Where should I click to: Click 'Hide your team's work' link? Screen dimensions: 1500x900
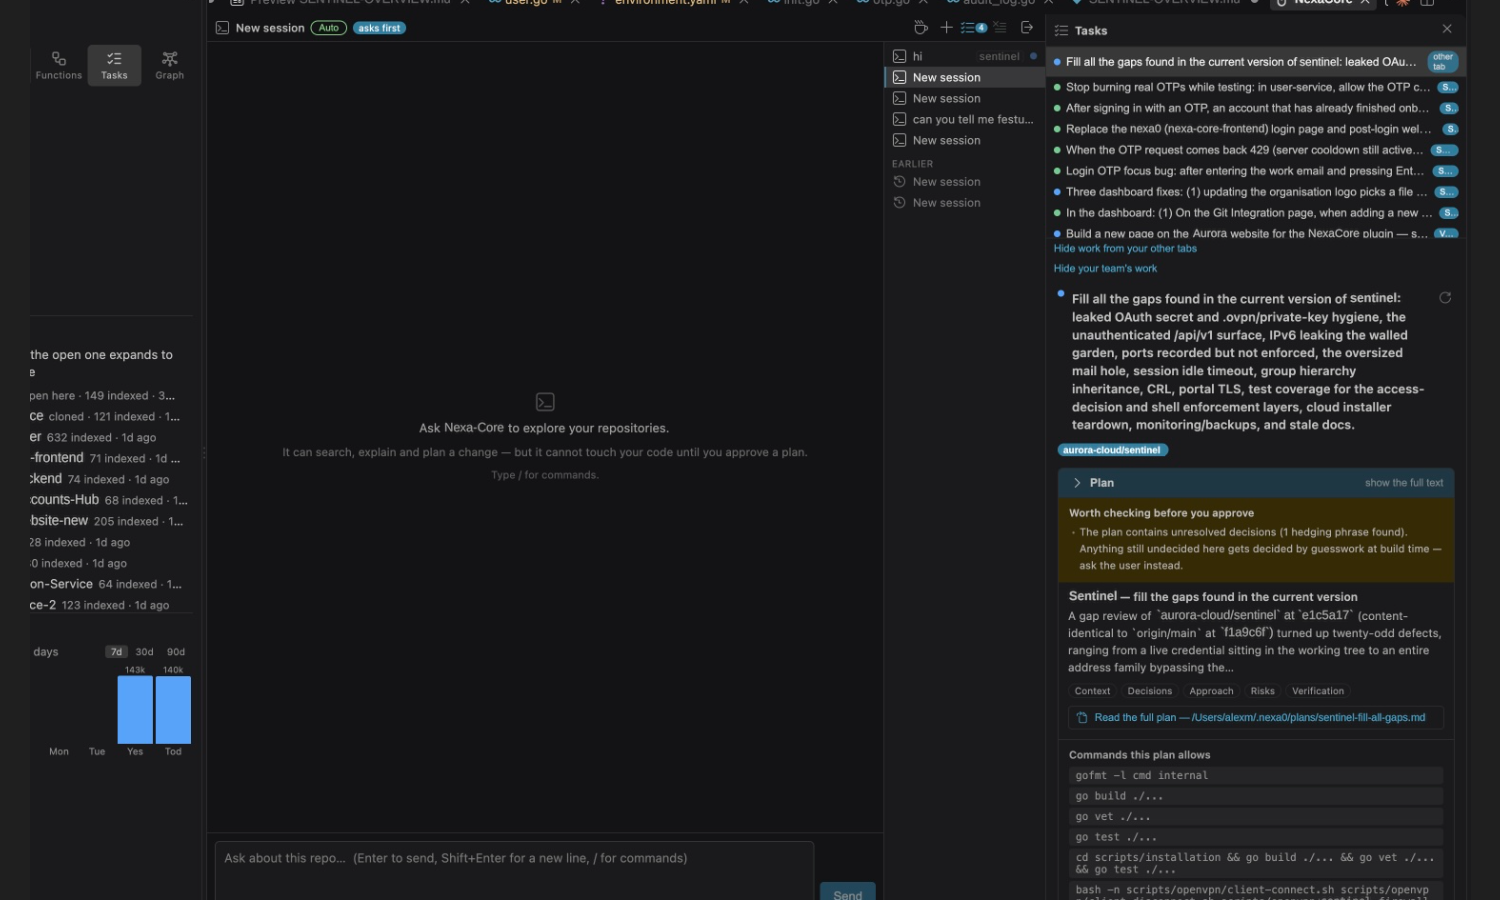pyautogui.click(x=1105, y=269)
